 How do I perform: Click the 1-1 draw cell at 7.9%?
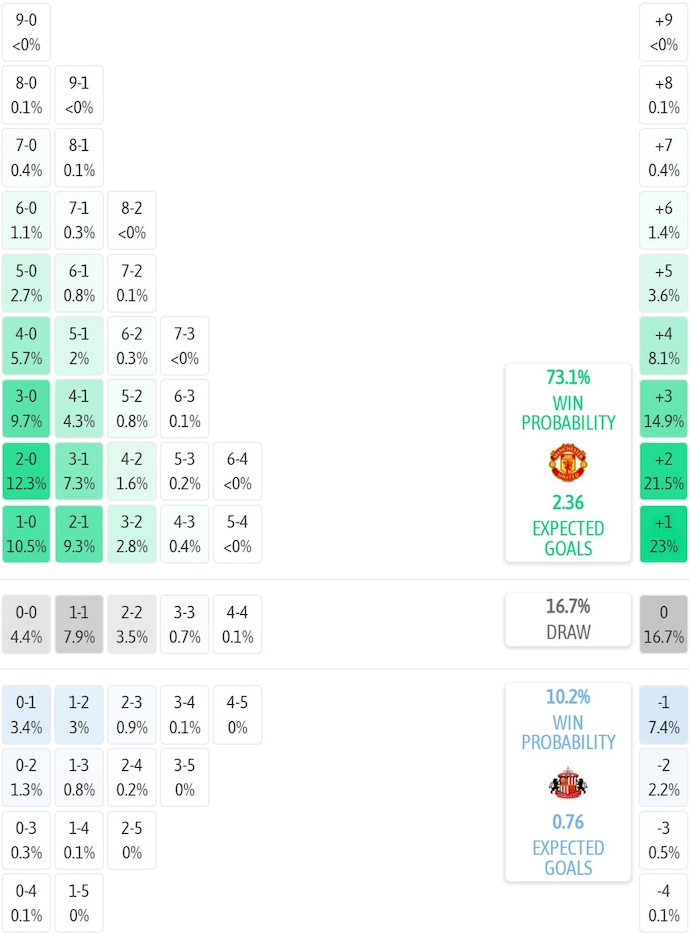tap(79, 624)
